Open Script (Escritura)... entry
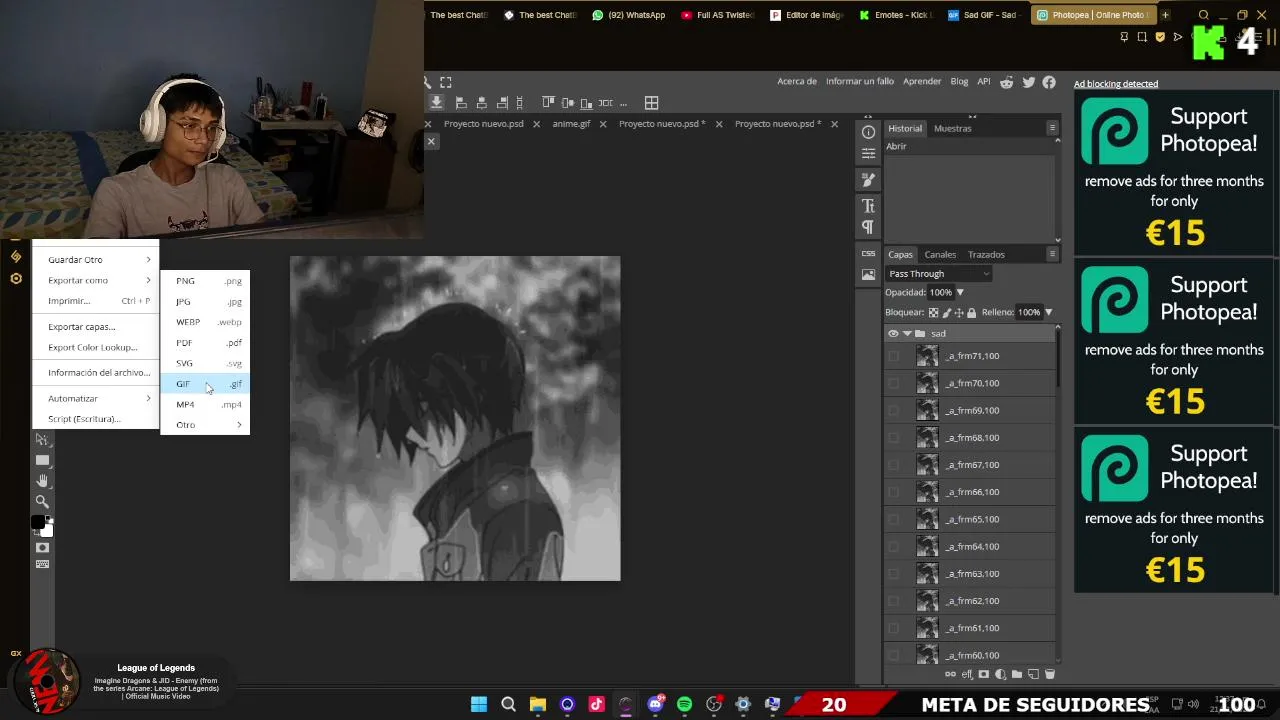Screen dimensions: 1280x720 96,419
